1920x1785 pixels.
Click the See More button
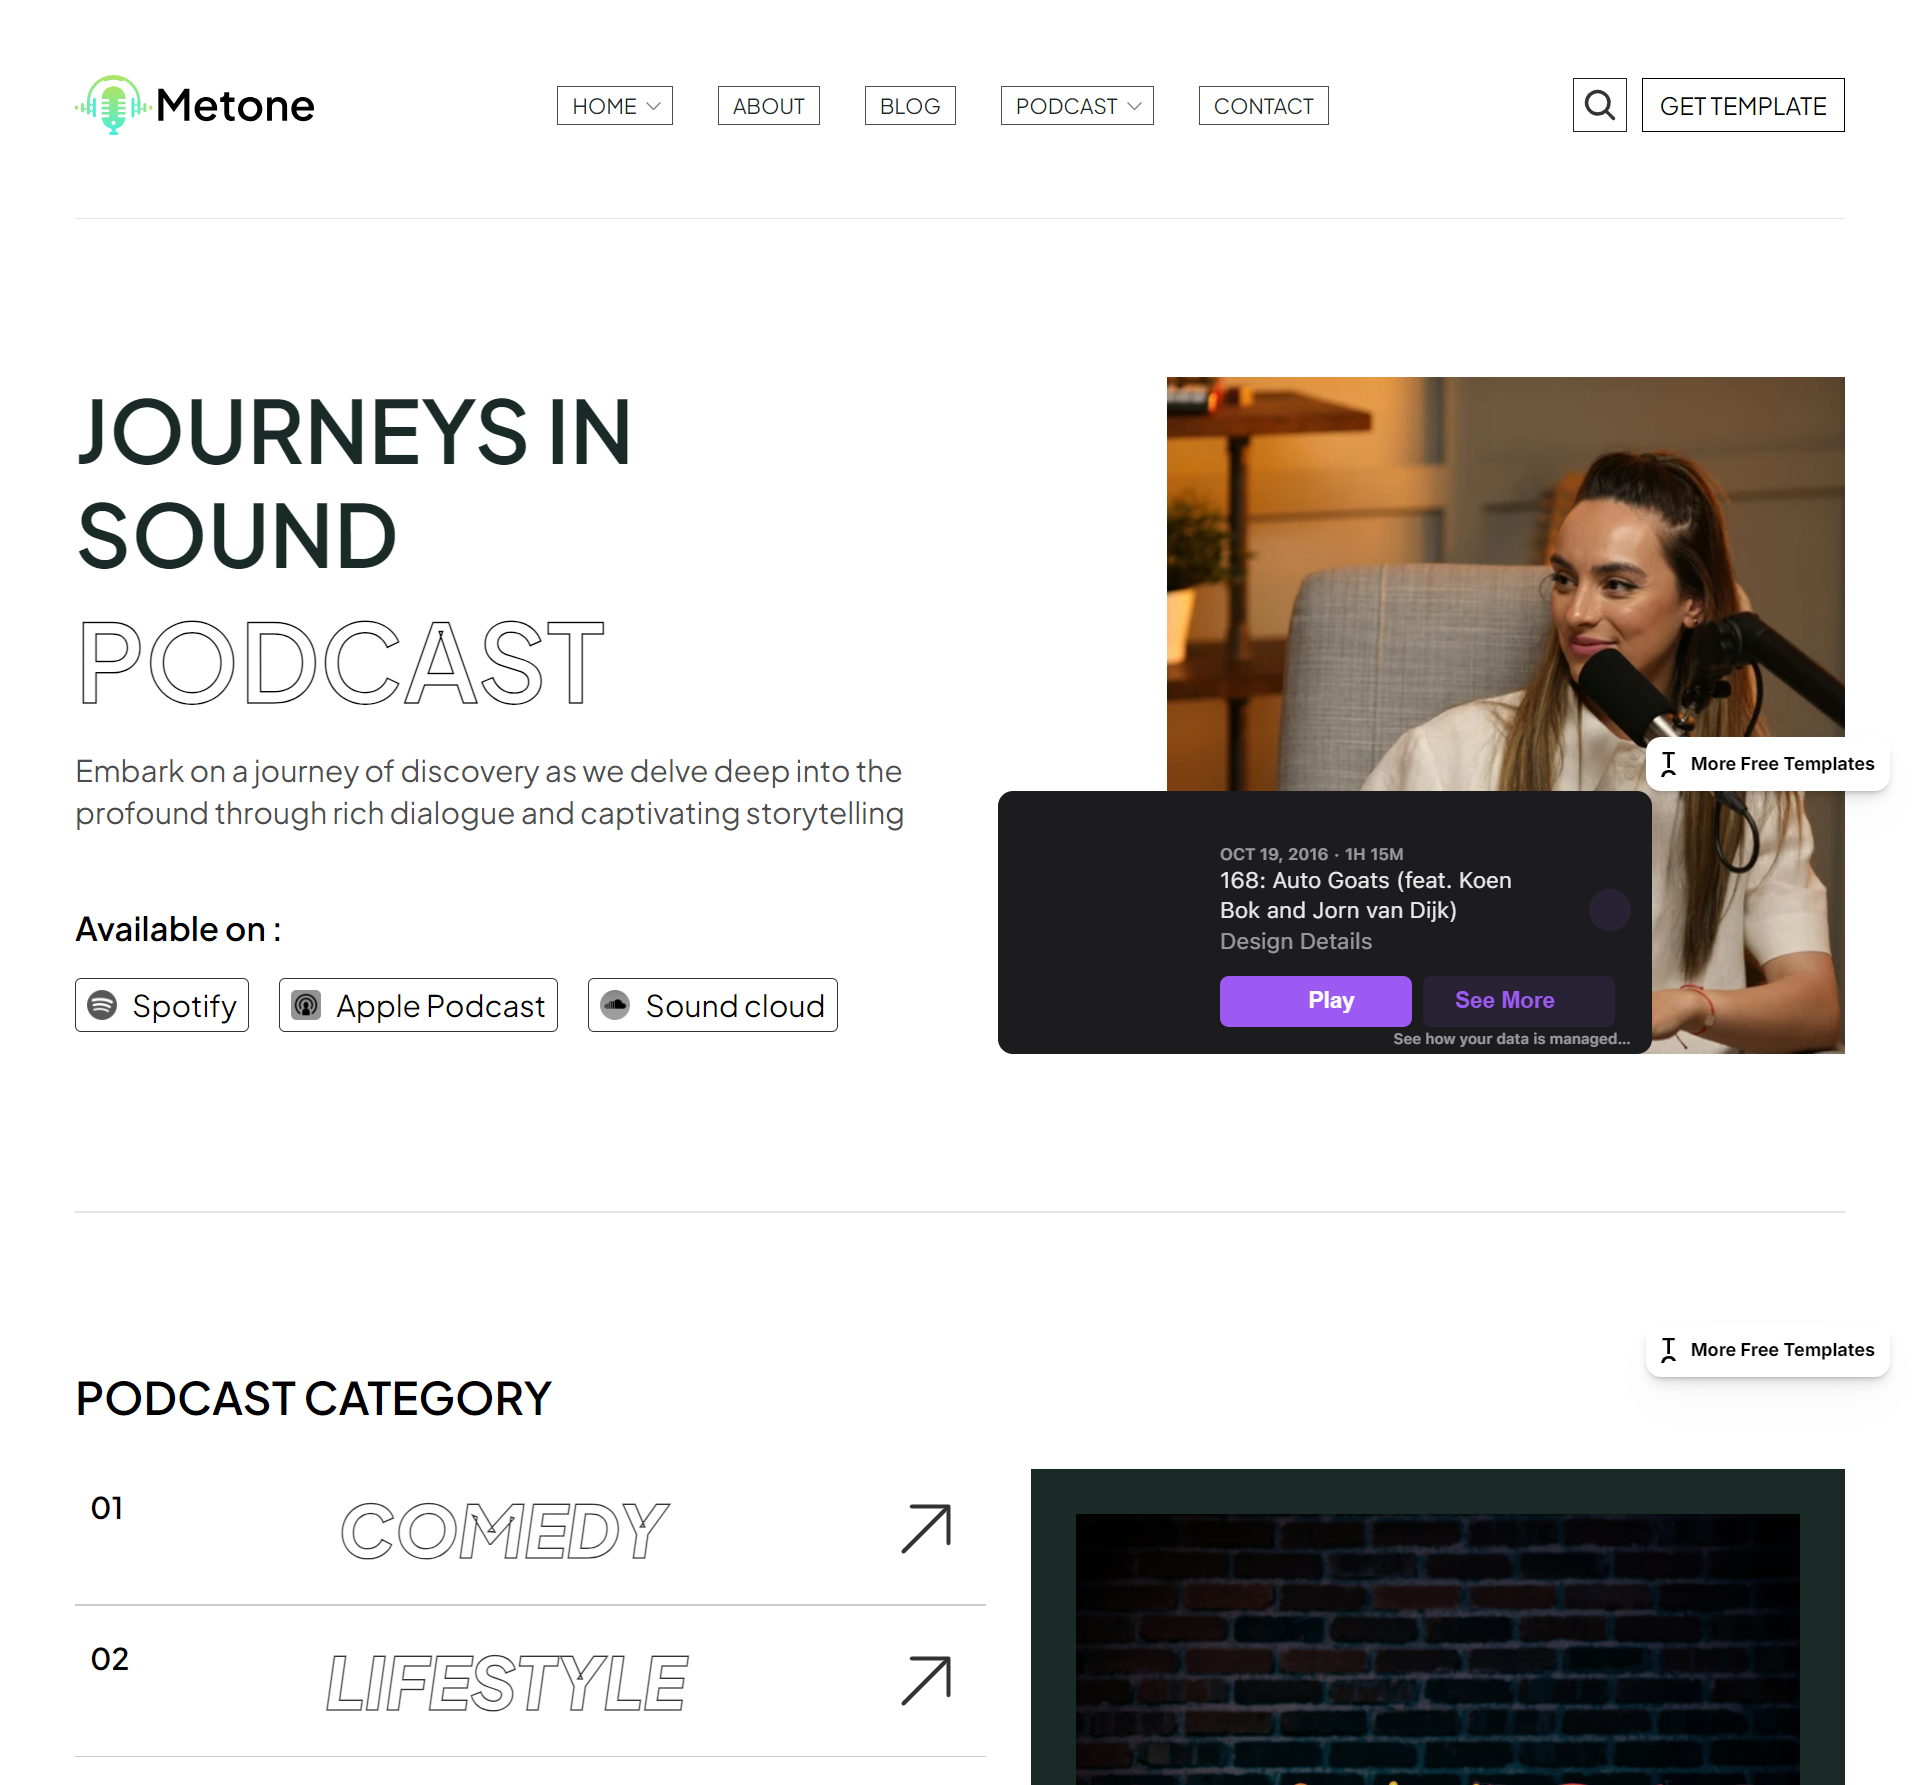pos(1516,1000)
